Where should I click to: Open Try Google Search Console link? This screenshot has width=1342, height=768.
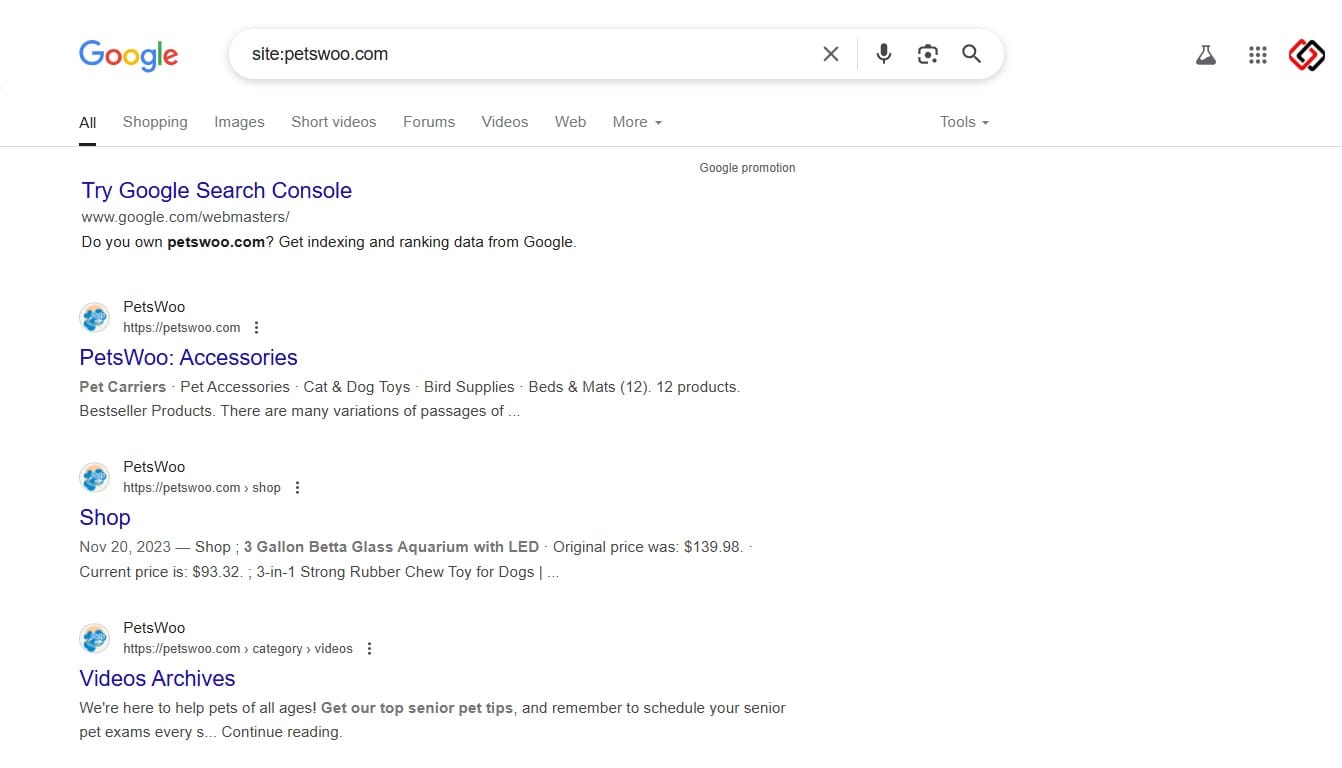click(217, 190)
